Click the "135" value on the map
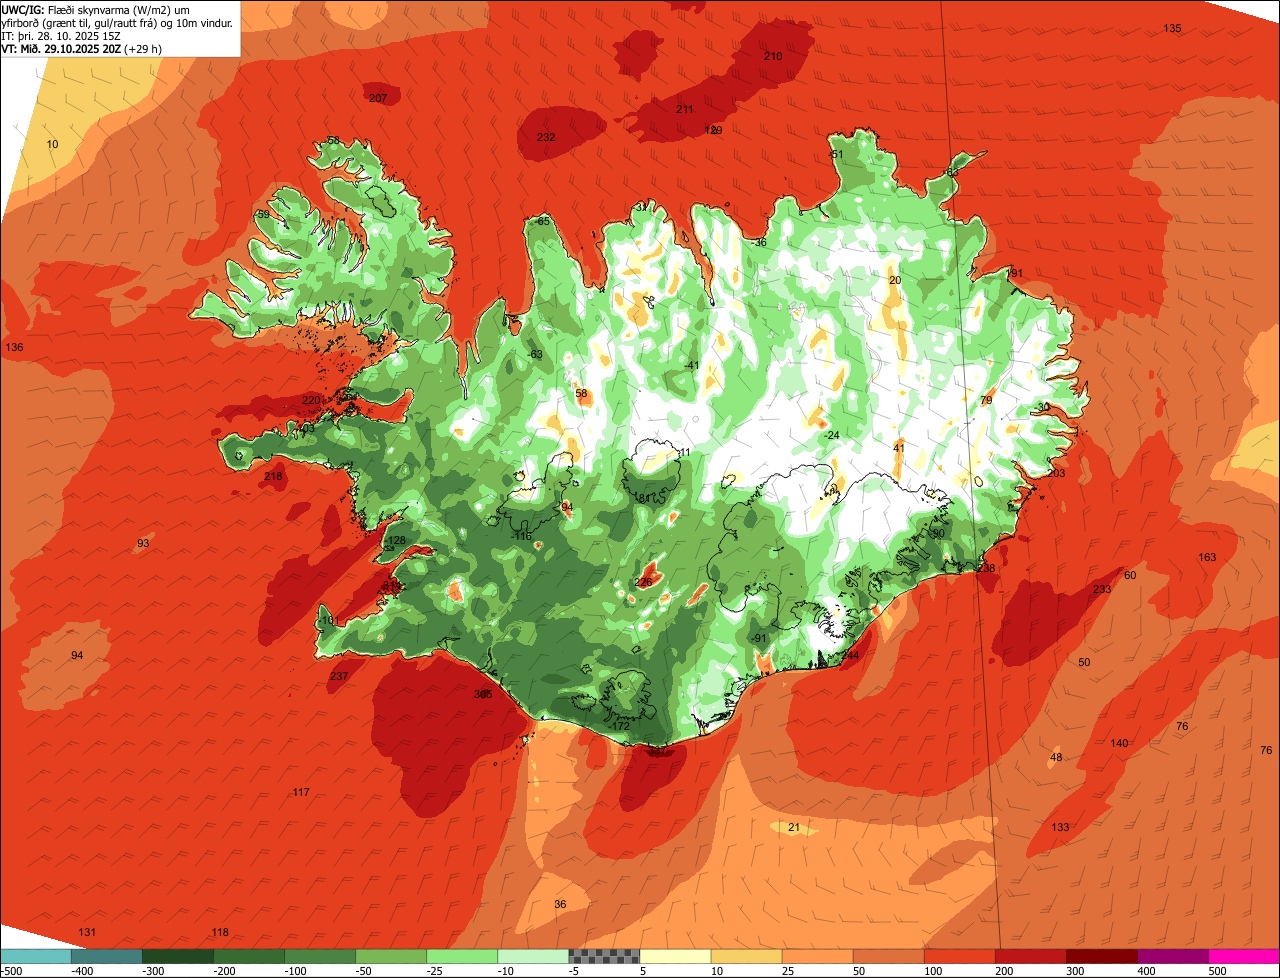1280x978 pixels. click(1172, 28)
